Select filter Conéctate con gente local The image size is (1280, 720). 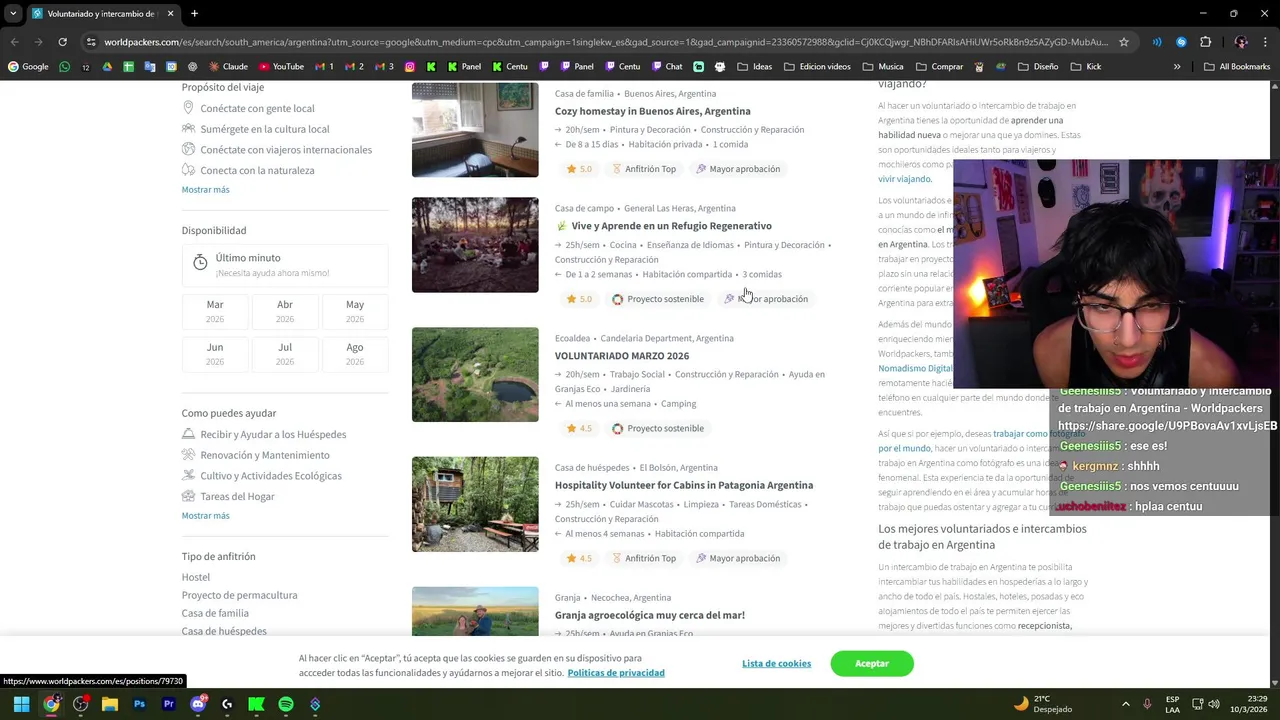[x=248, y=108]
